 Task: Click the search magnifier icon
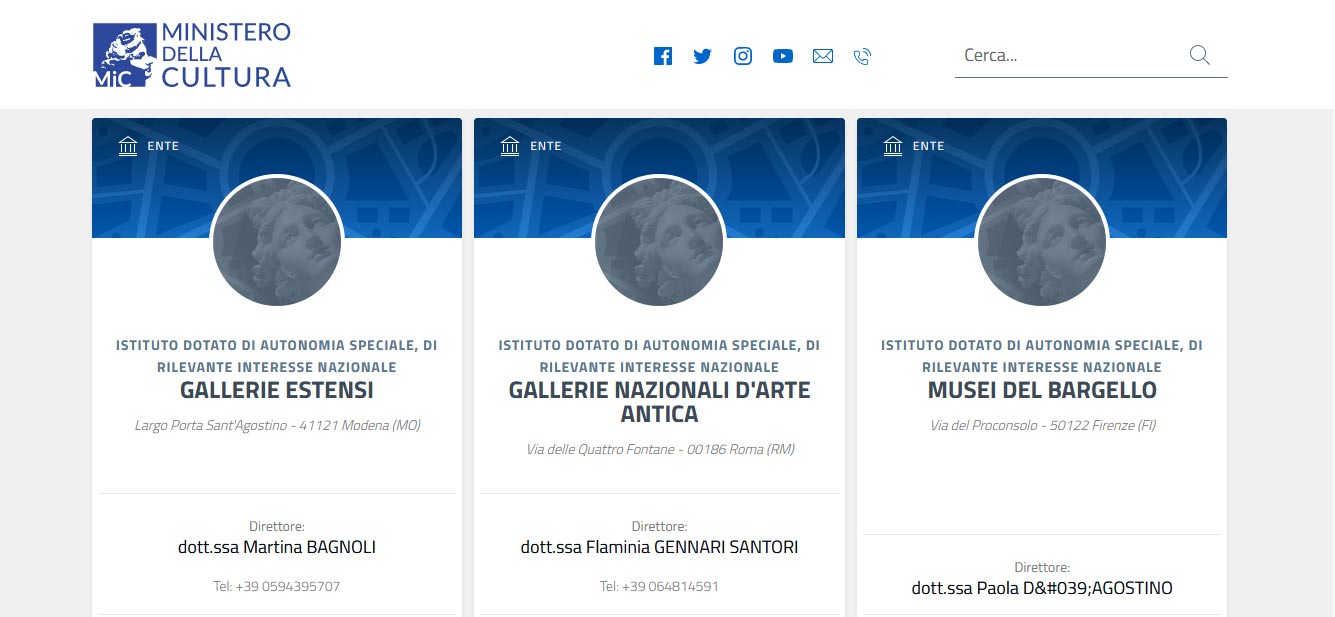pos(1198,55)
